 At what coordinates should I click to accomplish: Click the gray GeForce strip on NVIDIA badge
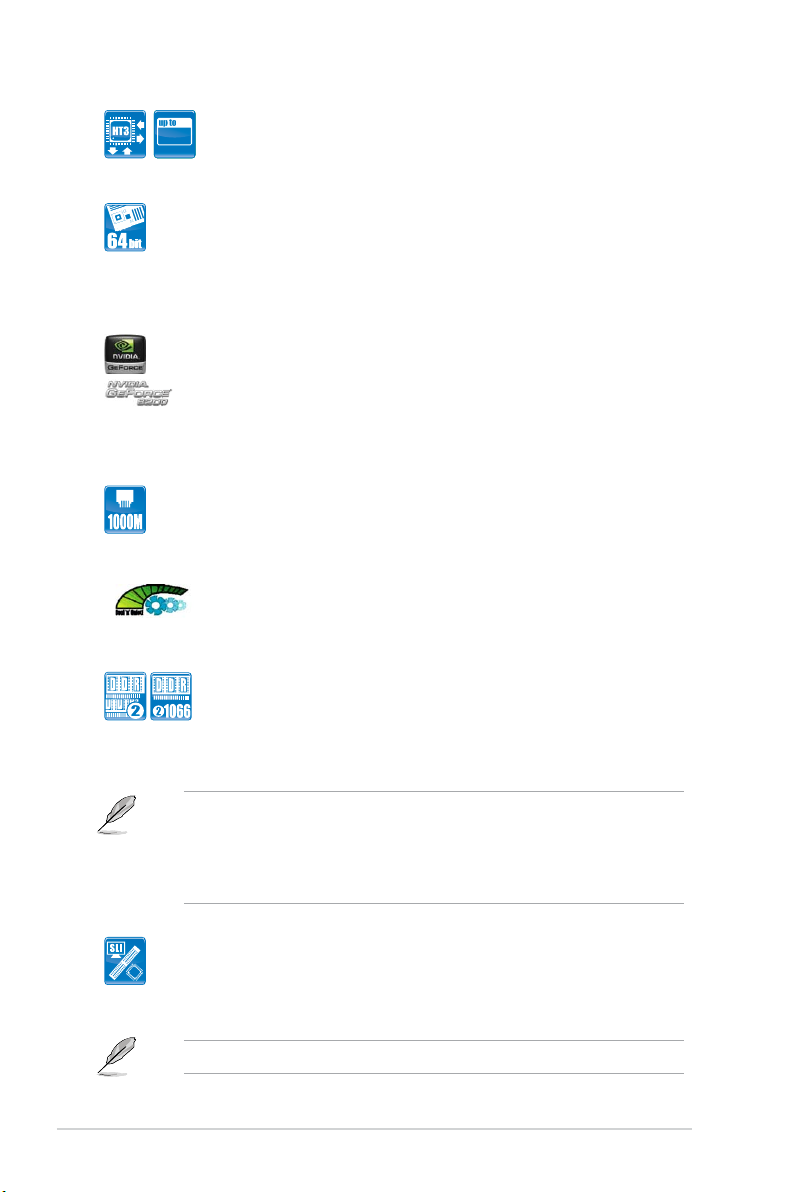click(125, 367)
